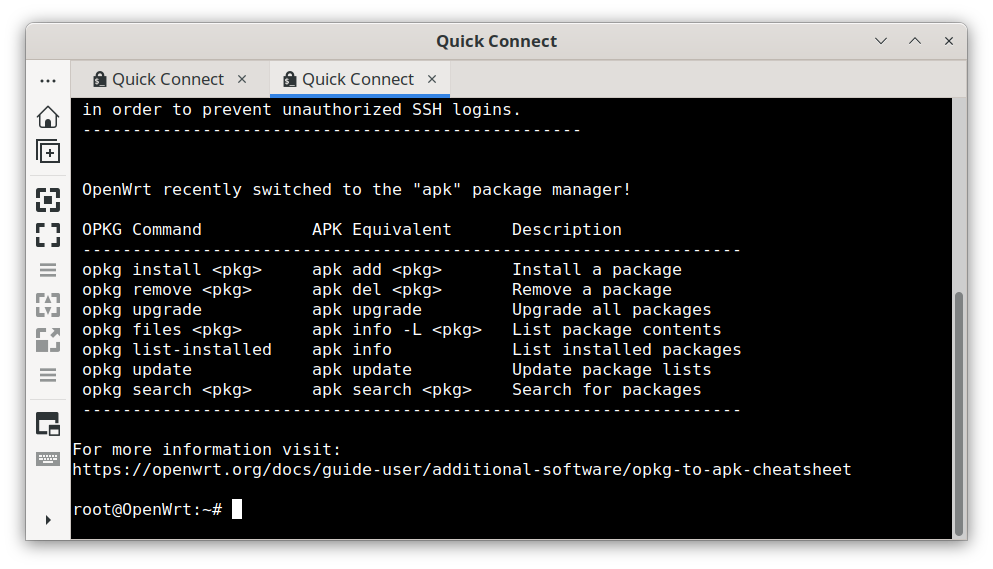Select the second Quick Connect tab
This screenshot has width=993, height=569.
pyautogui.click(x=357, y=79)
